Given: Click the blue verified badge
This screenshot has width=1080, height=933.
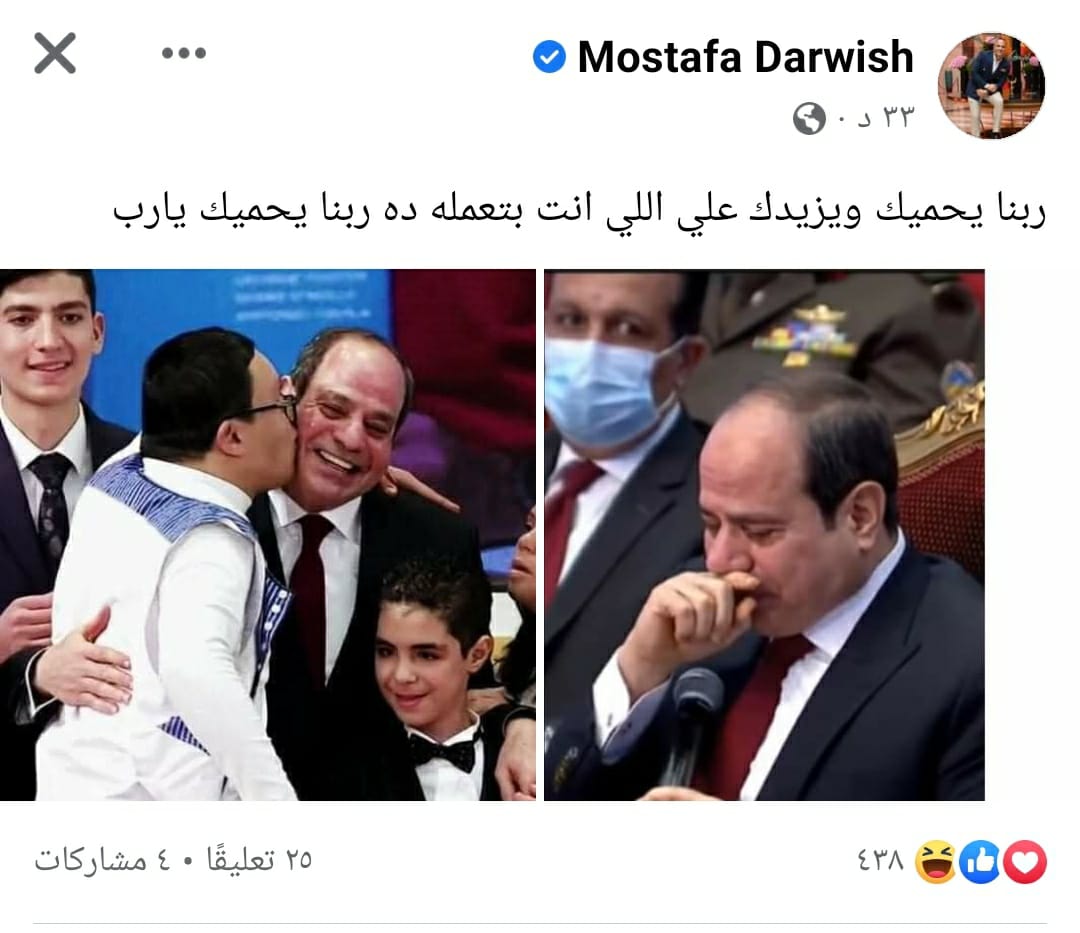Looking at the screenshot, I should [549, 56].
